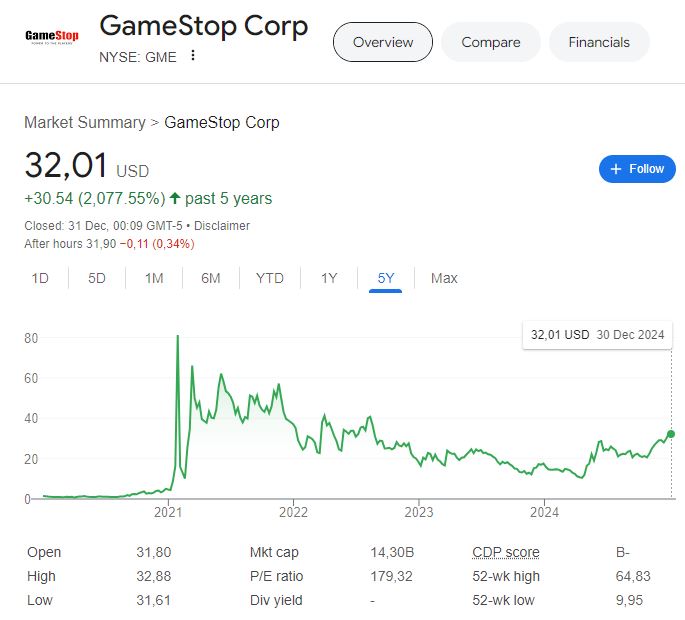
Task: Open the three-dot more options menu
Action: pyautogui.click(x=193, y=55)
